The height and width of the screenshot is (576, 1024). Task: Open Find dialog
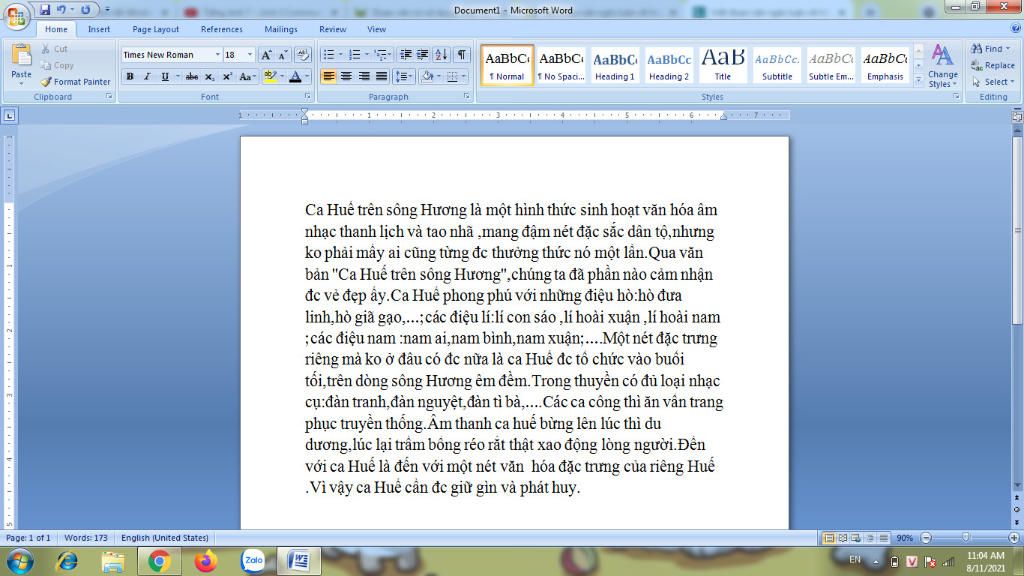coord(990,49)
